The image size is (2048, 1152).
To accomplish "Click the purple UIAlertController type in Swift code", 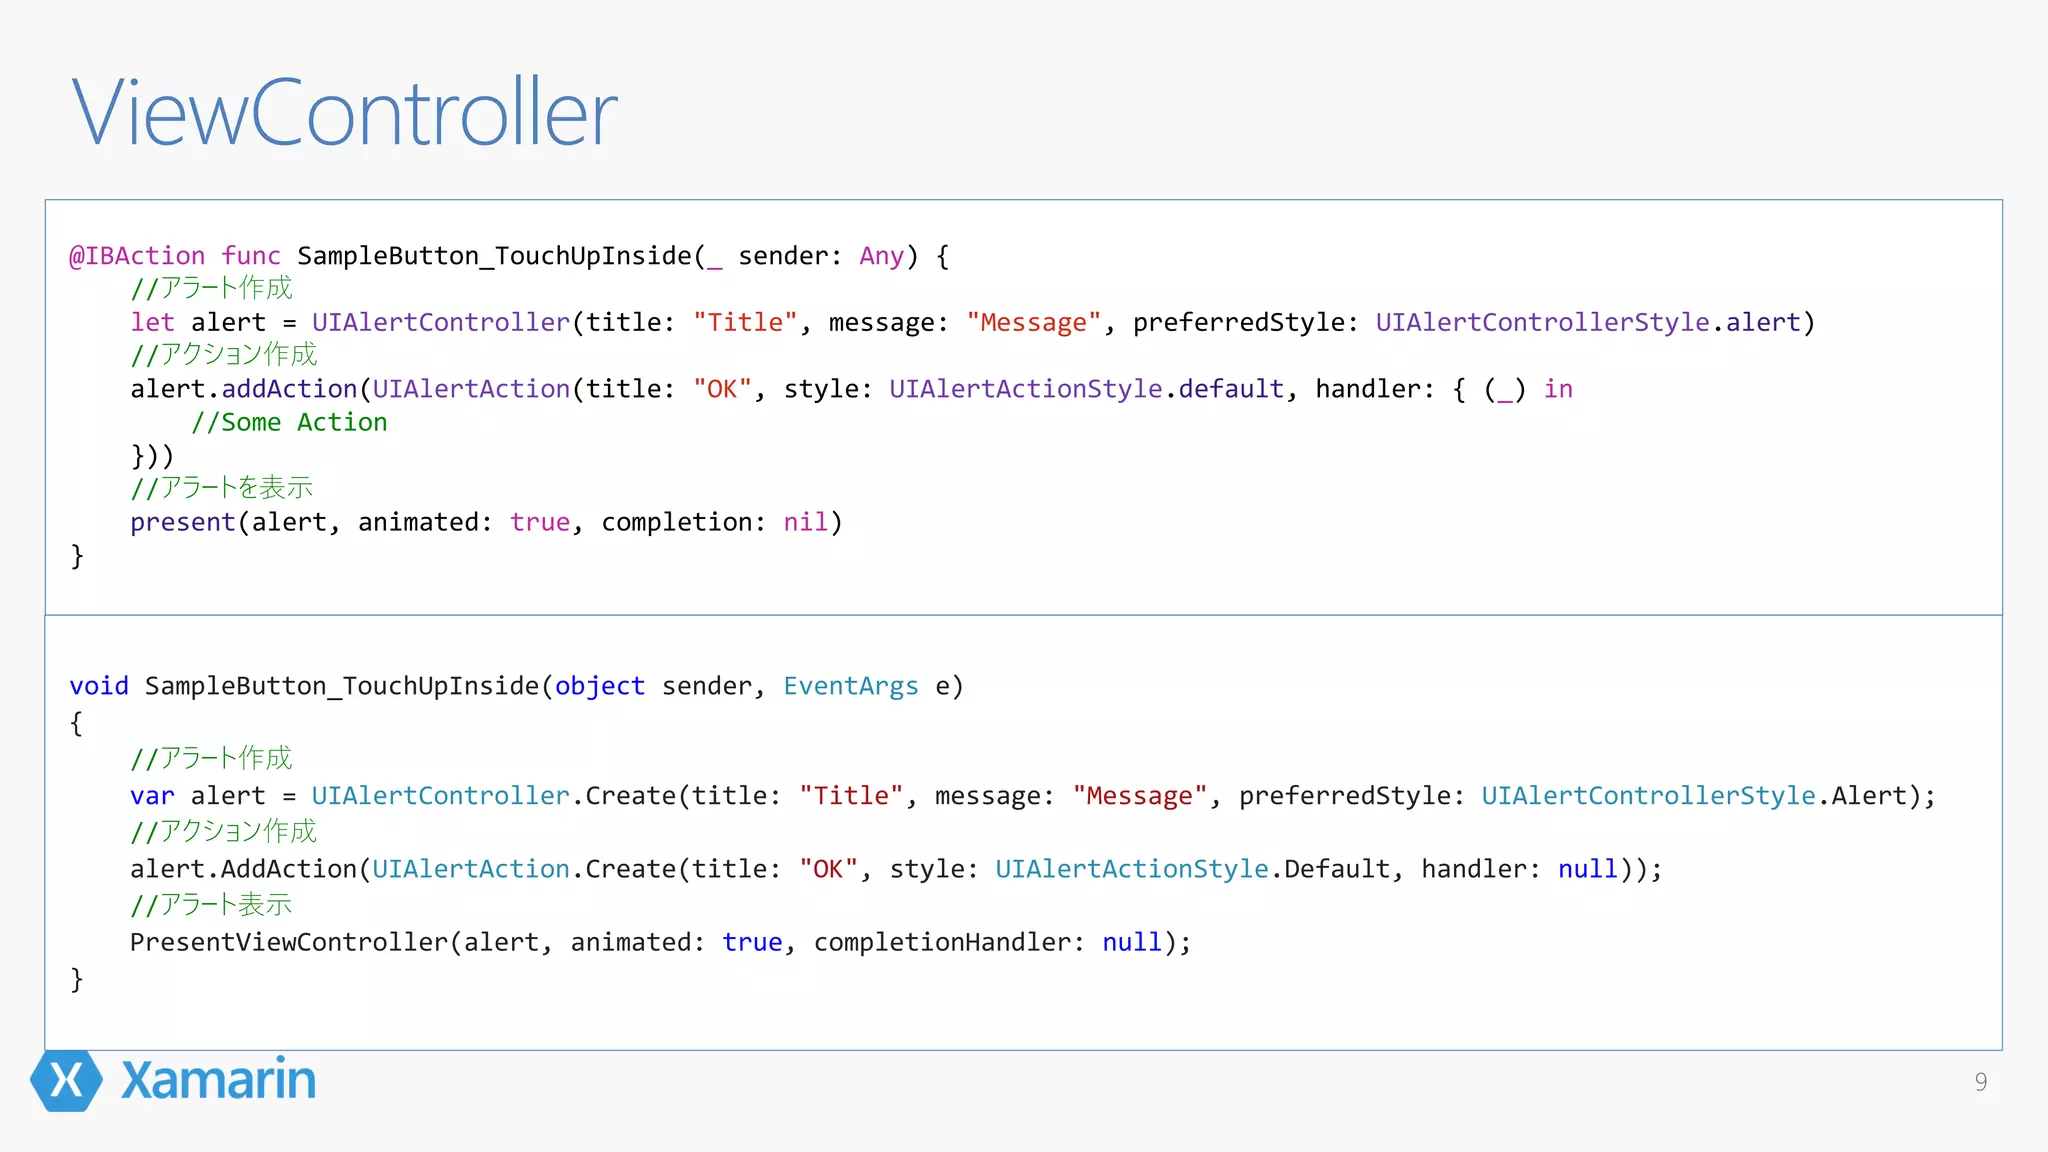I will click(x=440, y=323).
